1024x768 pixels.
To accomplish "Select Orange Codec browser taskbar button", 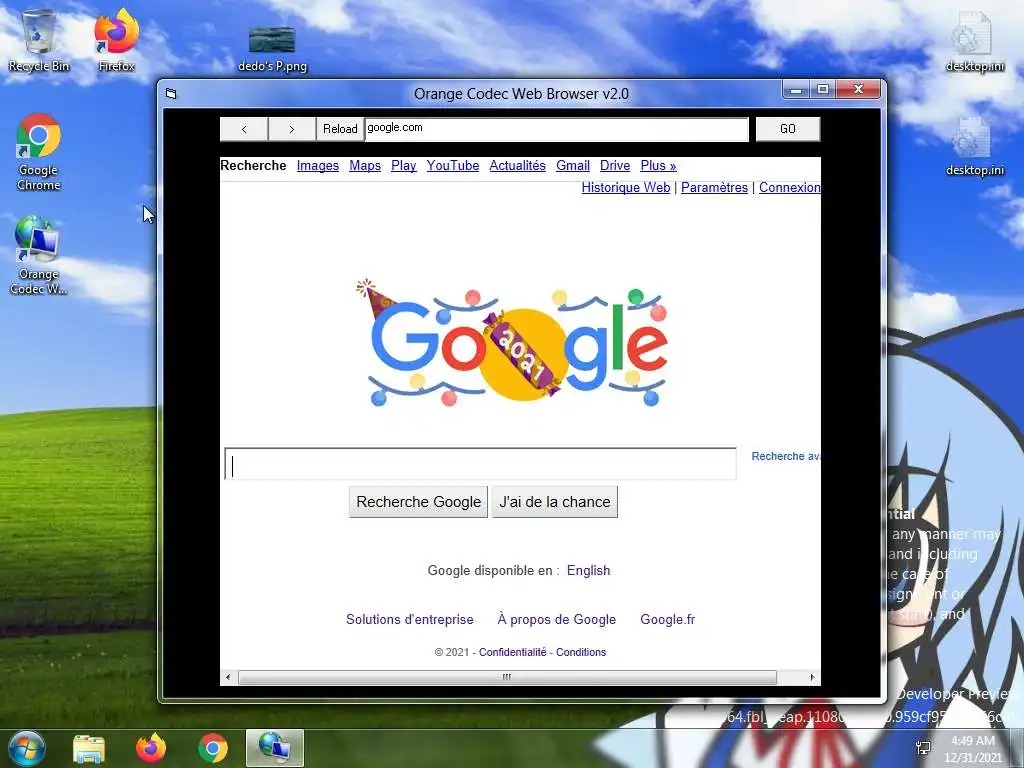I will (275, 748).
